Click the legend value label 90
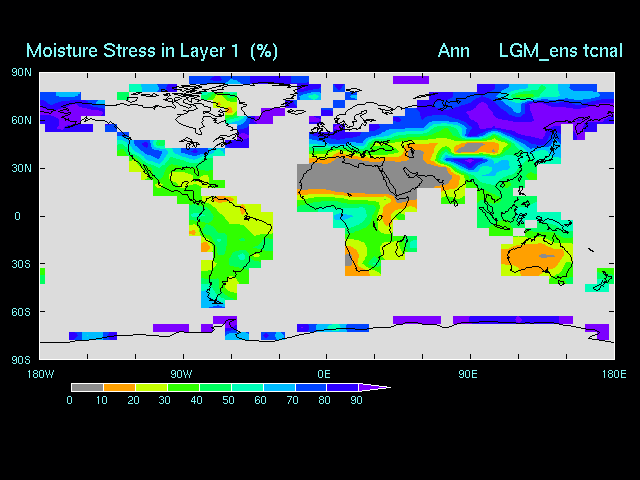 click(356, 401)
